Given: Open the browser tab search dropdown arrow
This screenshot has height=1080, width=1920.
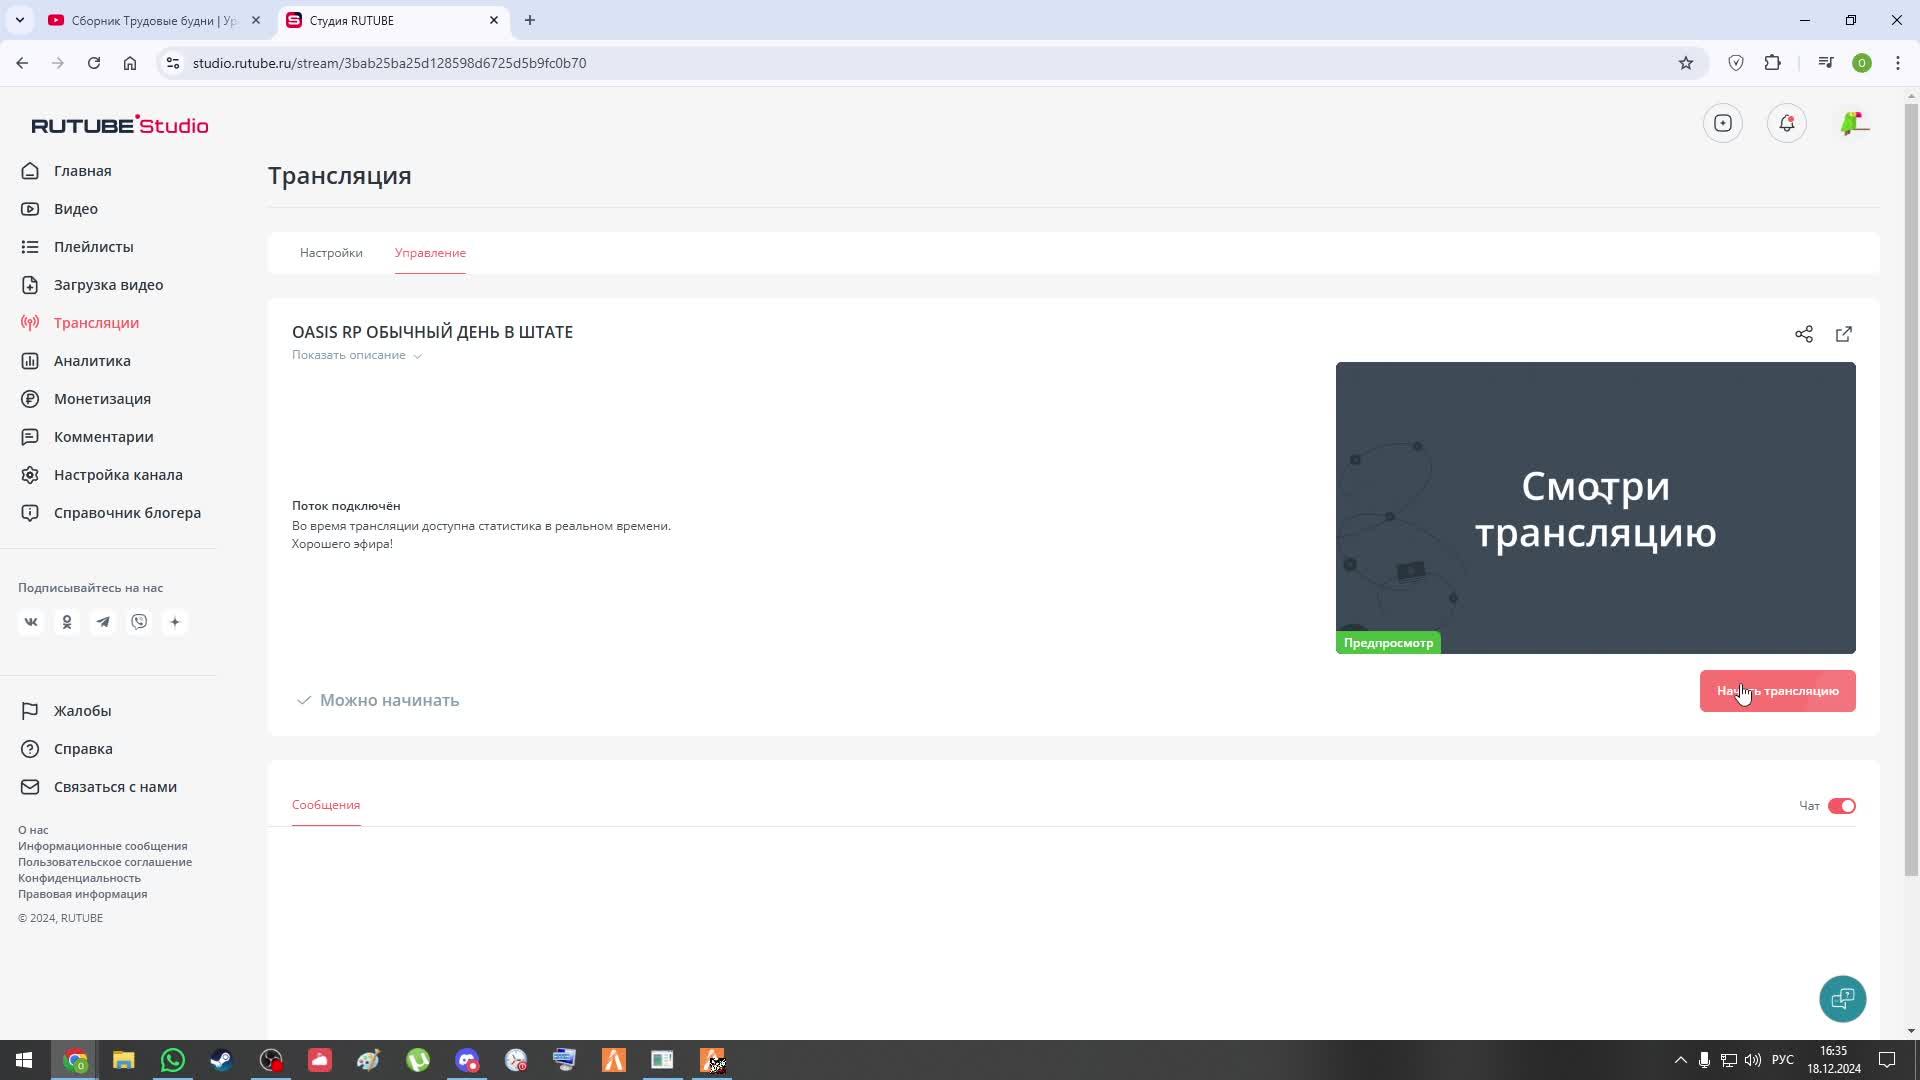Looking at the screenshot, I should click(x=19, y=20).
